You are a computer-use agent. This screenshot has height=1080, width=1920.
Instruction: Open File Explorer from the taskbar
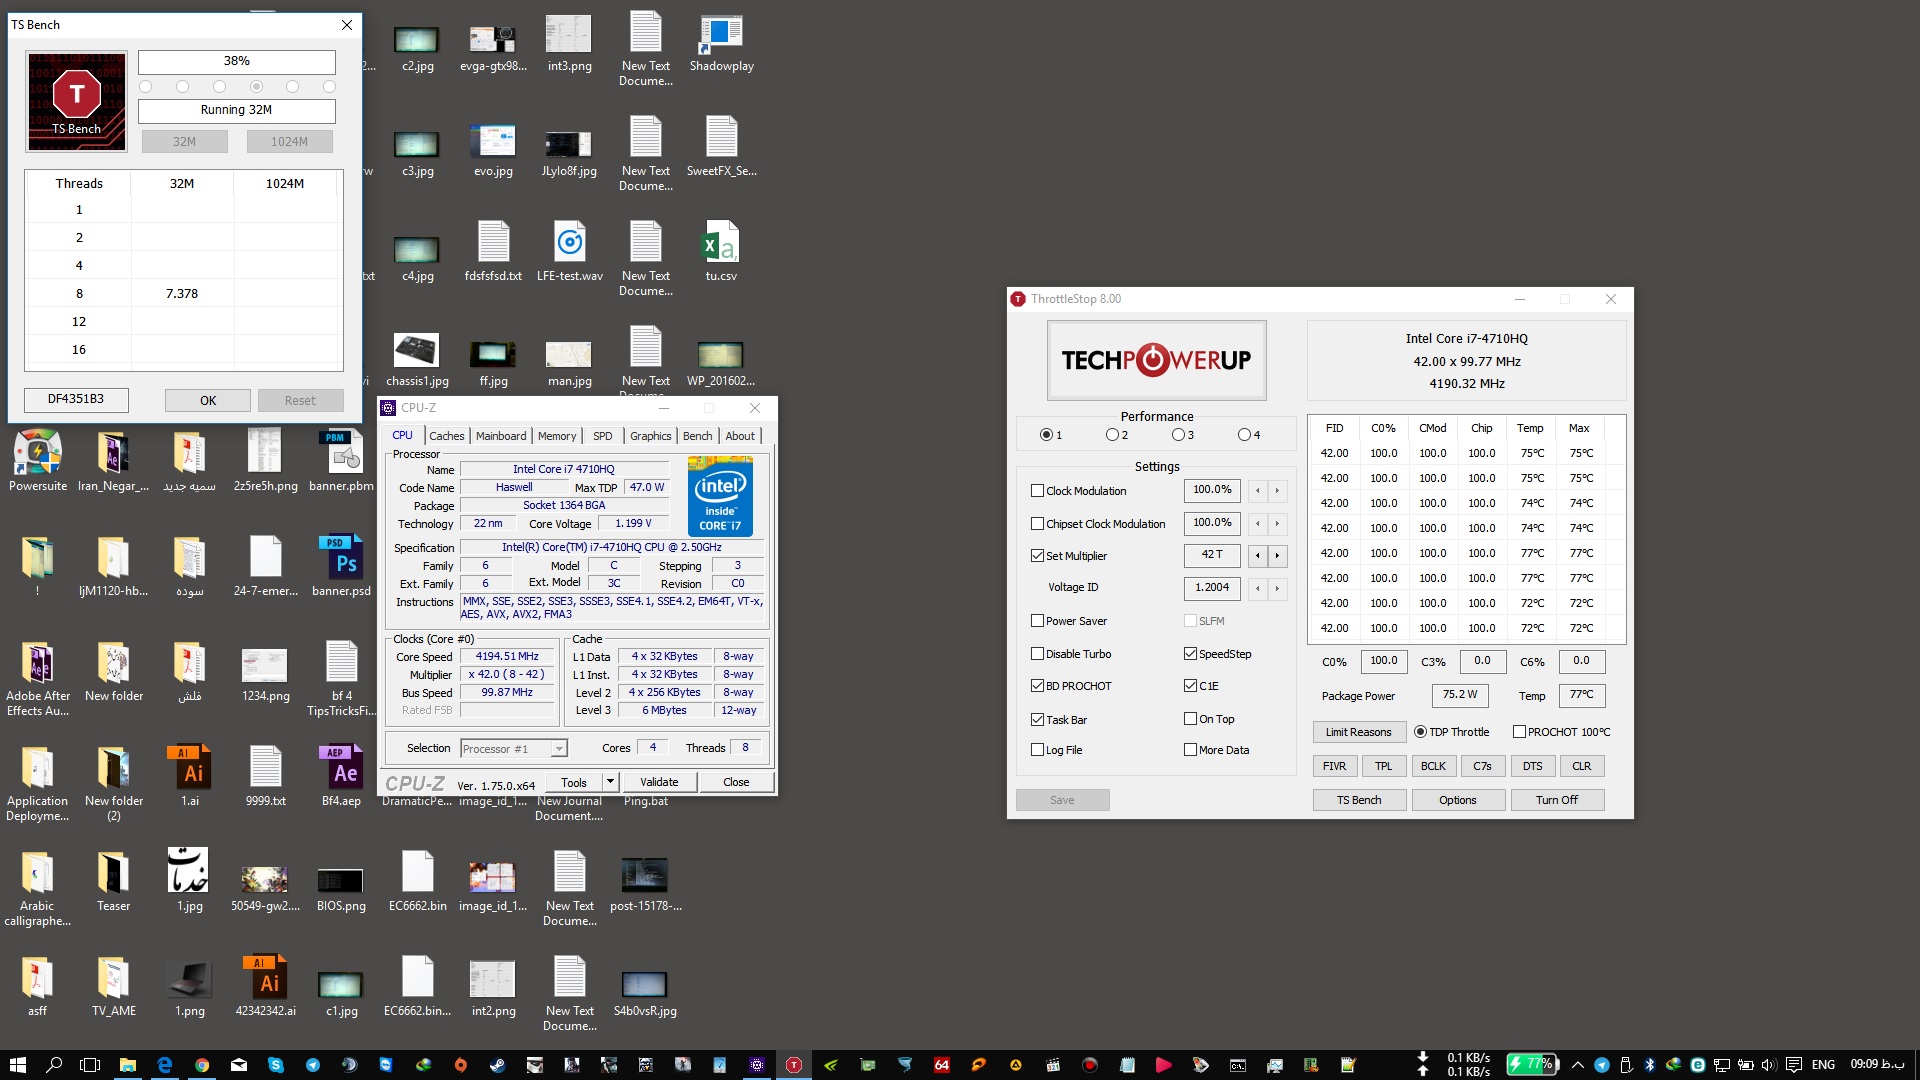[x=127, y=1065]
